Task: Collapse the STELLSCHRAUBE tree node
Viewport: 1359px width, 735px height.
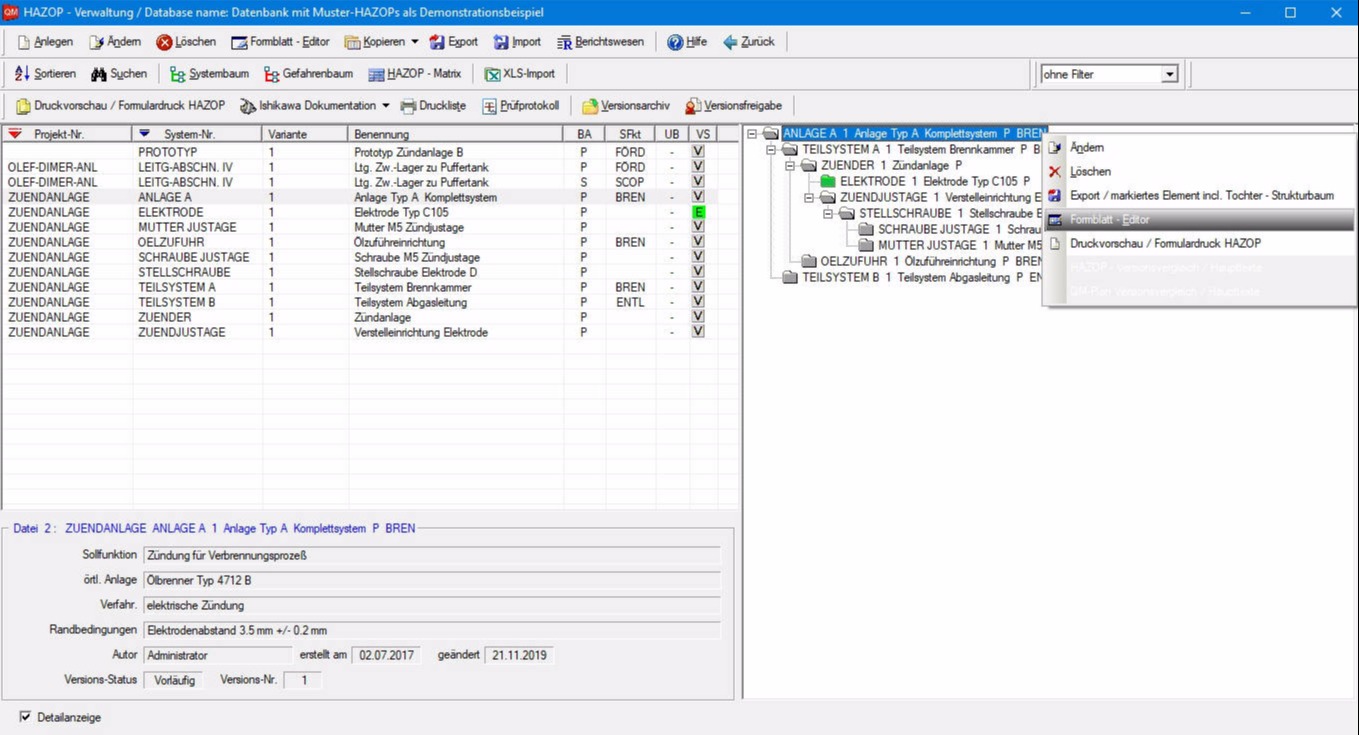Action: click(x=828, y=213)
